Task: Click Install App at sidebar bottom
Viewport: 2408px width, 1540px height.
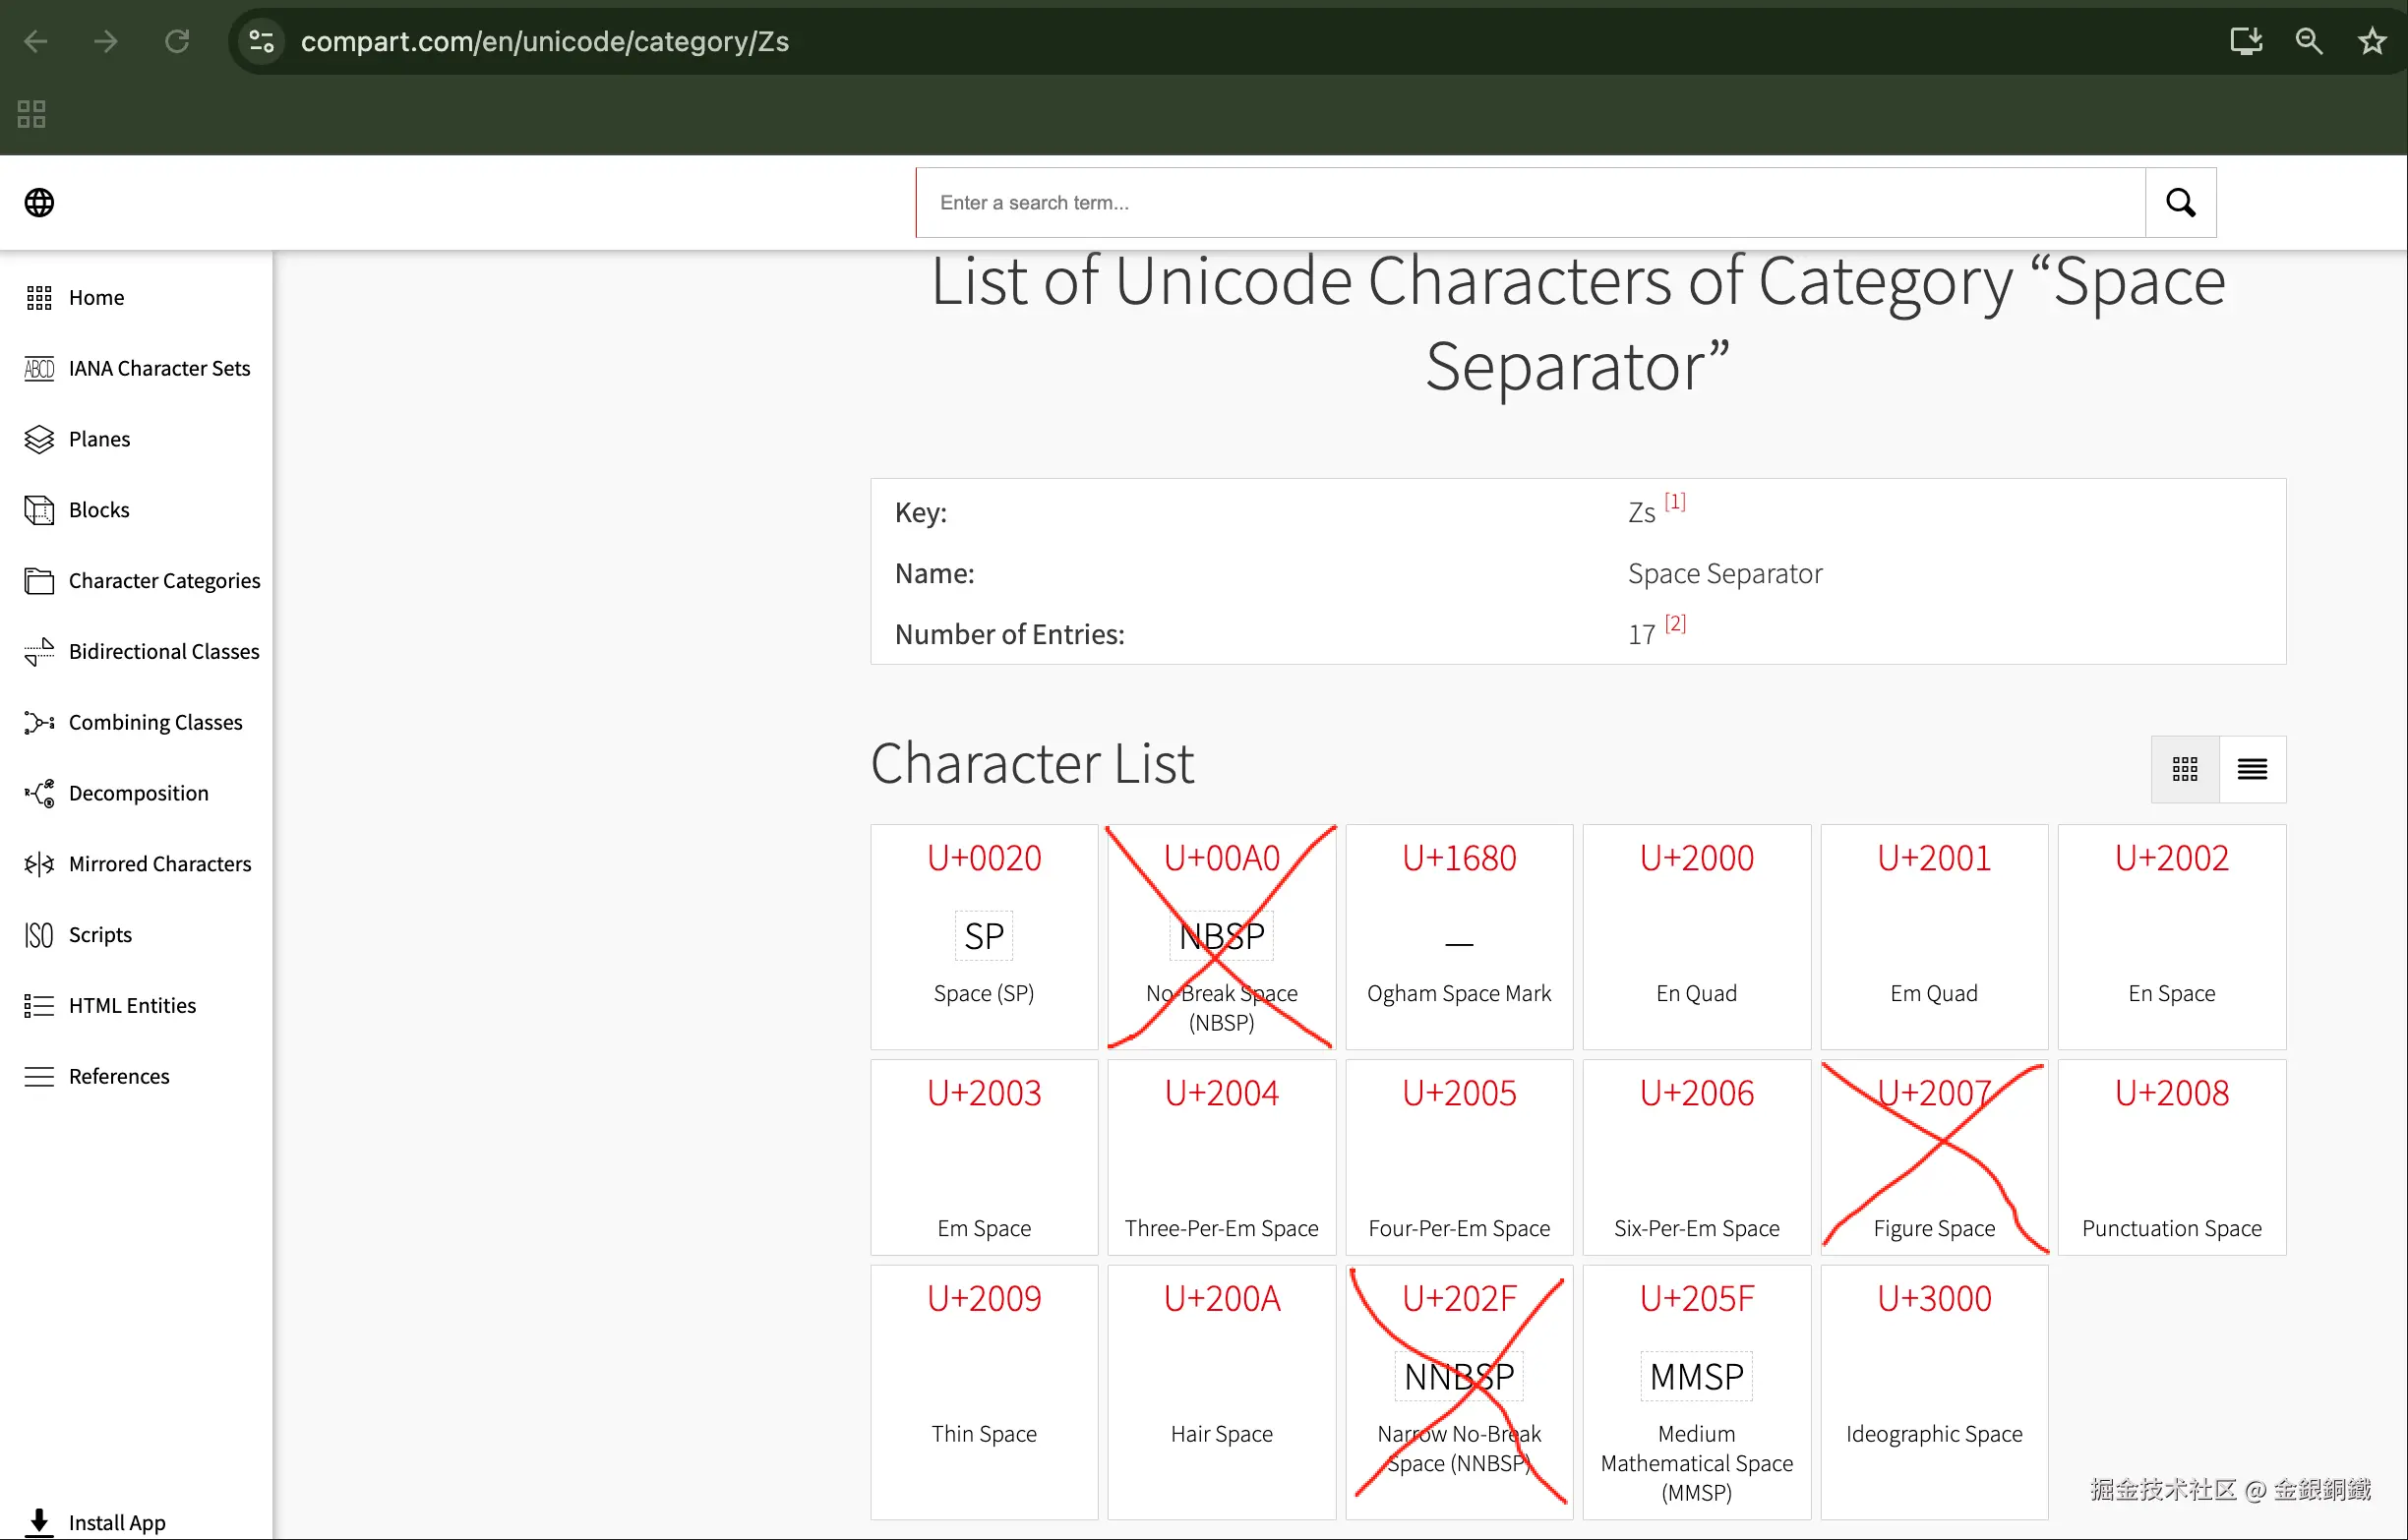Action: point(116,1522)
